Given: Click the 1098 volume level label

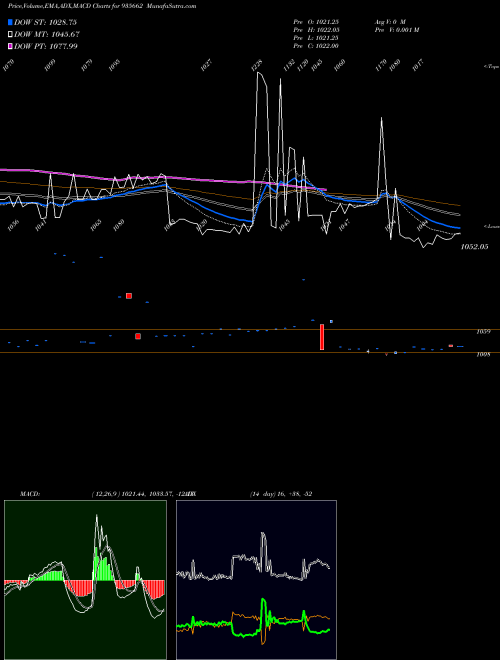Looking at the screenshot, I should click(483, 355).
